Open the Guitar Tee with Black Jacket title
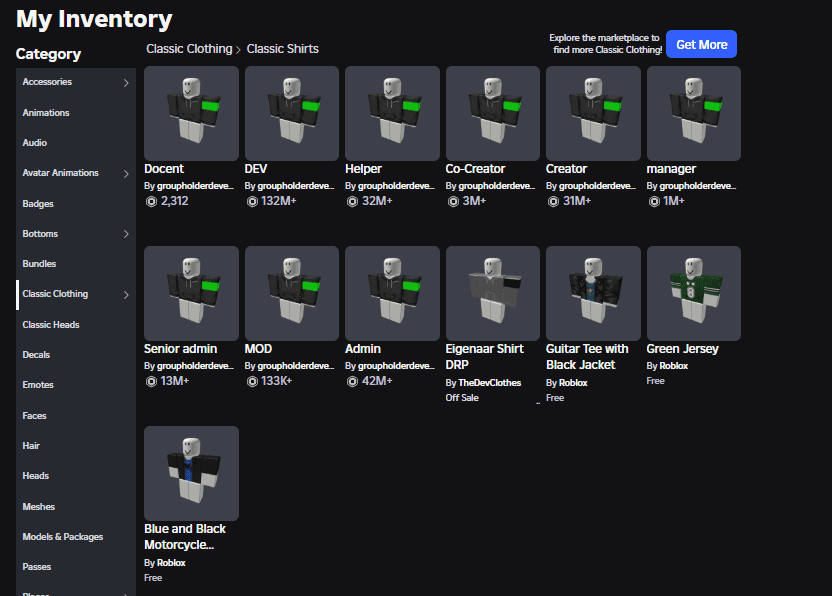Image resolution: width=832 pixels, height=596 pixels. pyautogui.click(x=587, y=357)
